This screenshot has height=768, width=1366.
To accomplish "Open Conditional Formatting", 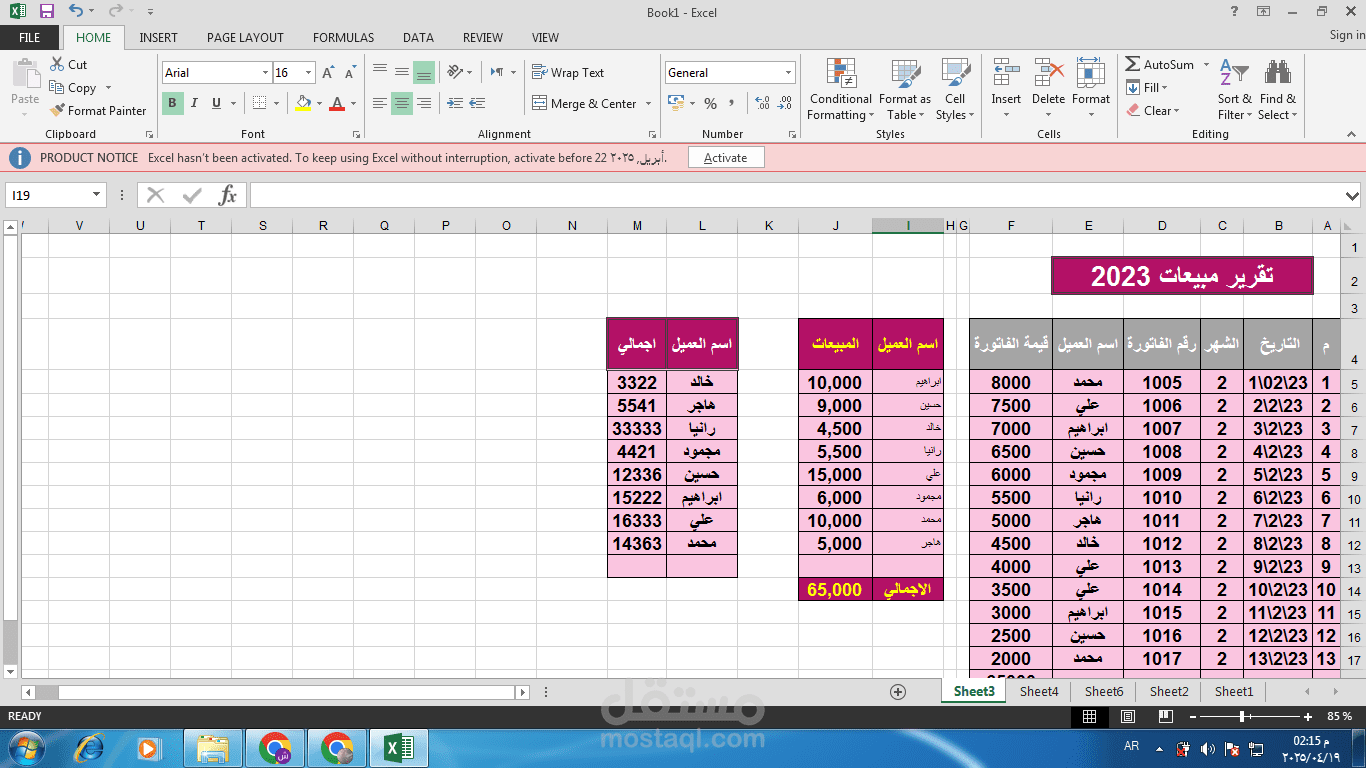I will [x=841, y=90].
